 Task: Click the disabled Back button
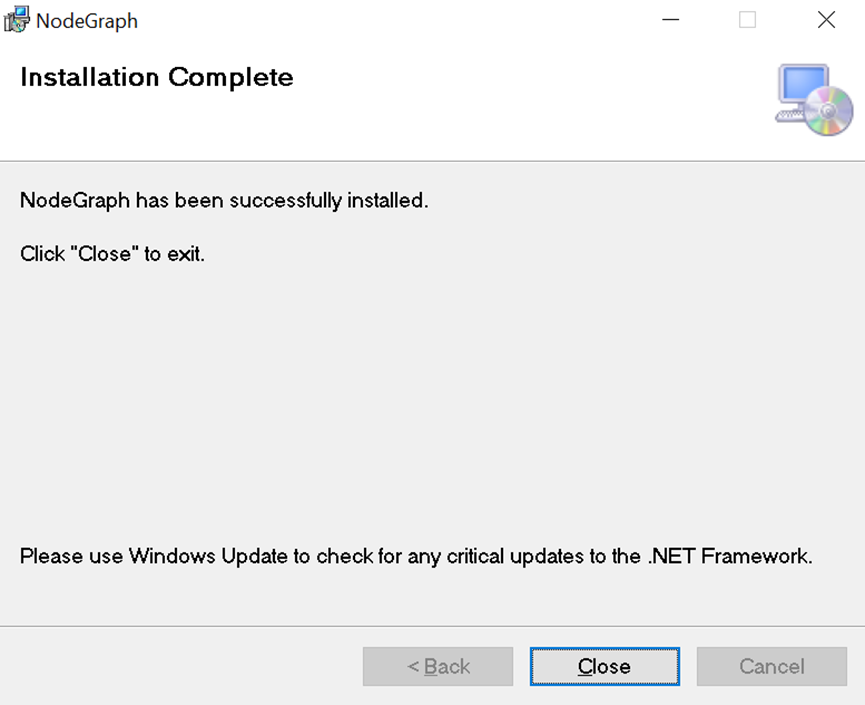438,667
